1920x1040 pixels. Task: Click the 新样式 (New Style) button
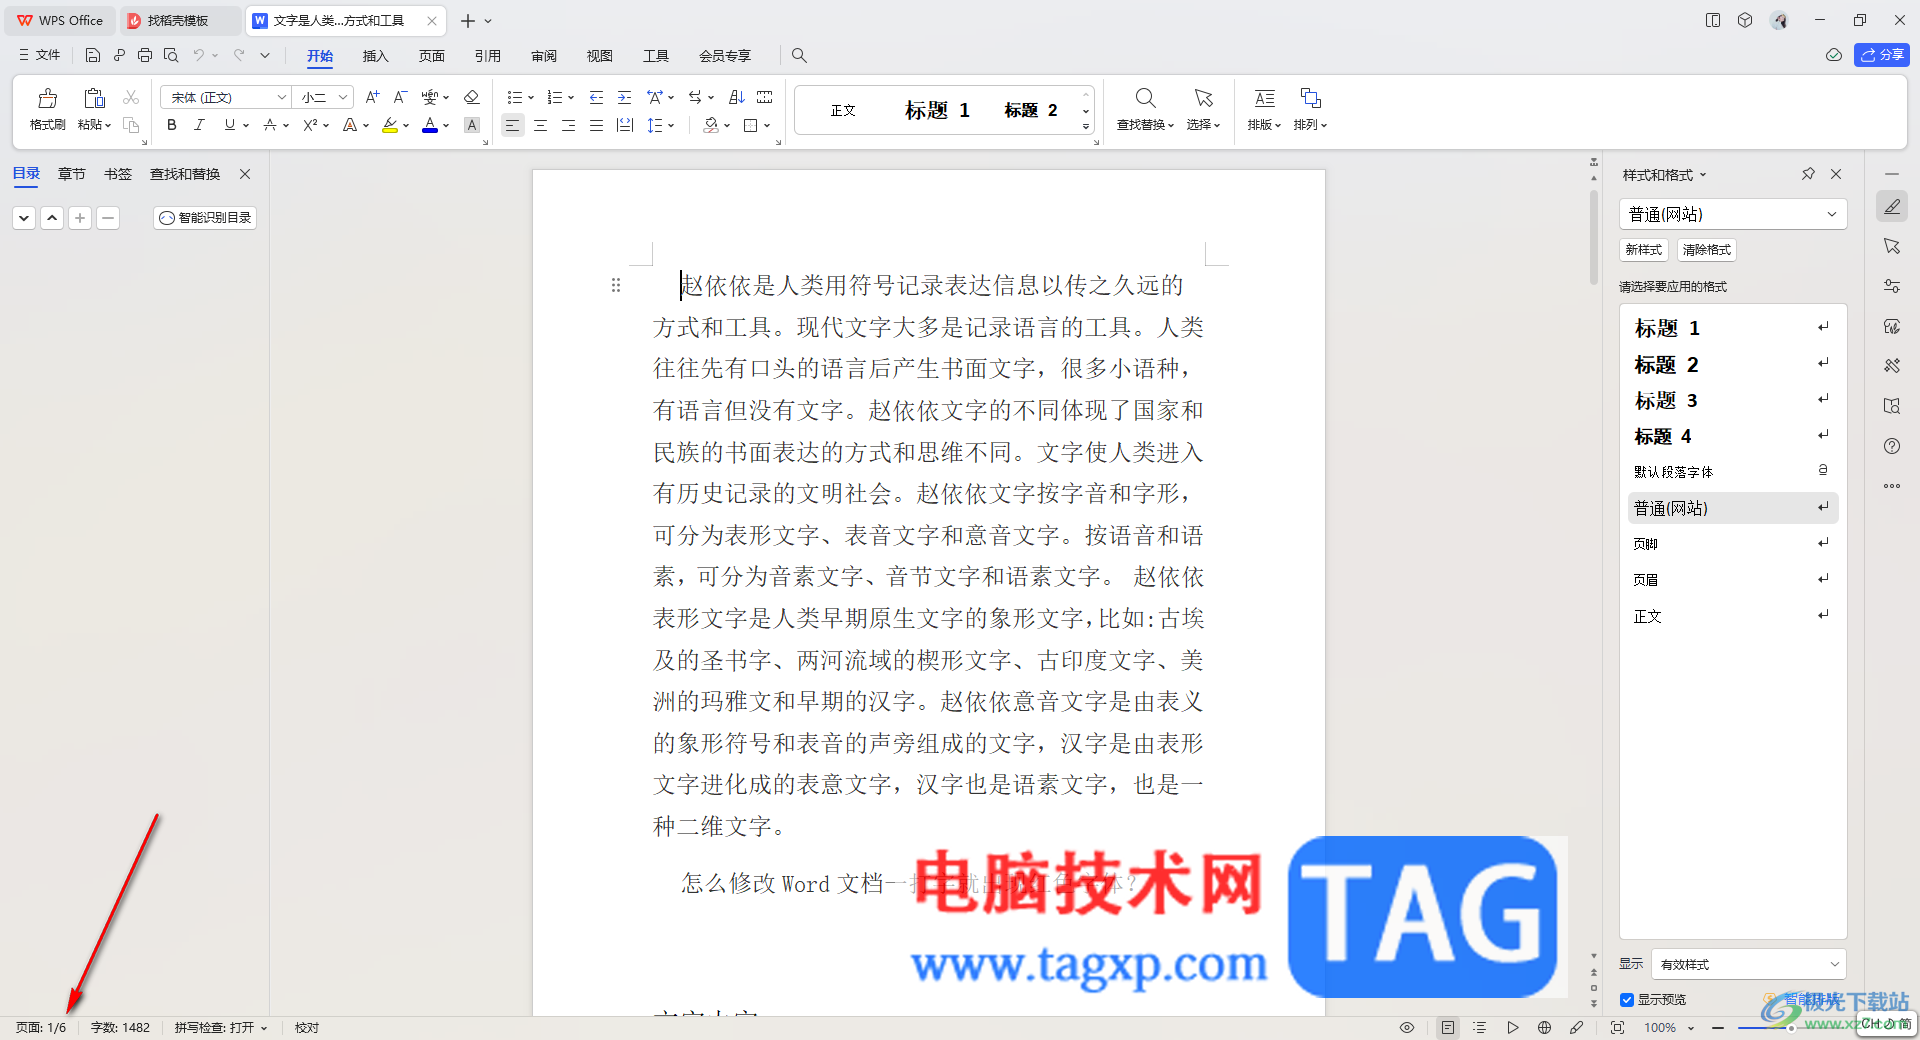pos(1643,250)
